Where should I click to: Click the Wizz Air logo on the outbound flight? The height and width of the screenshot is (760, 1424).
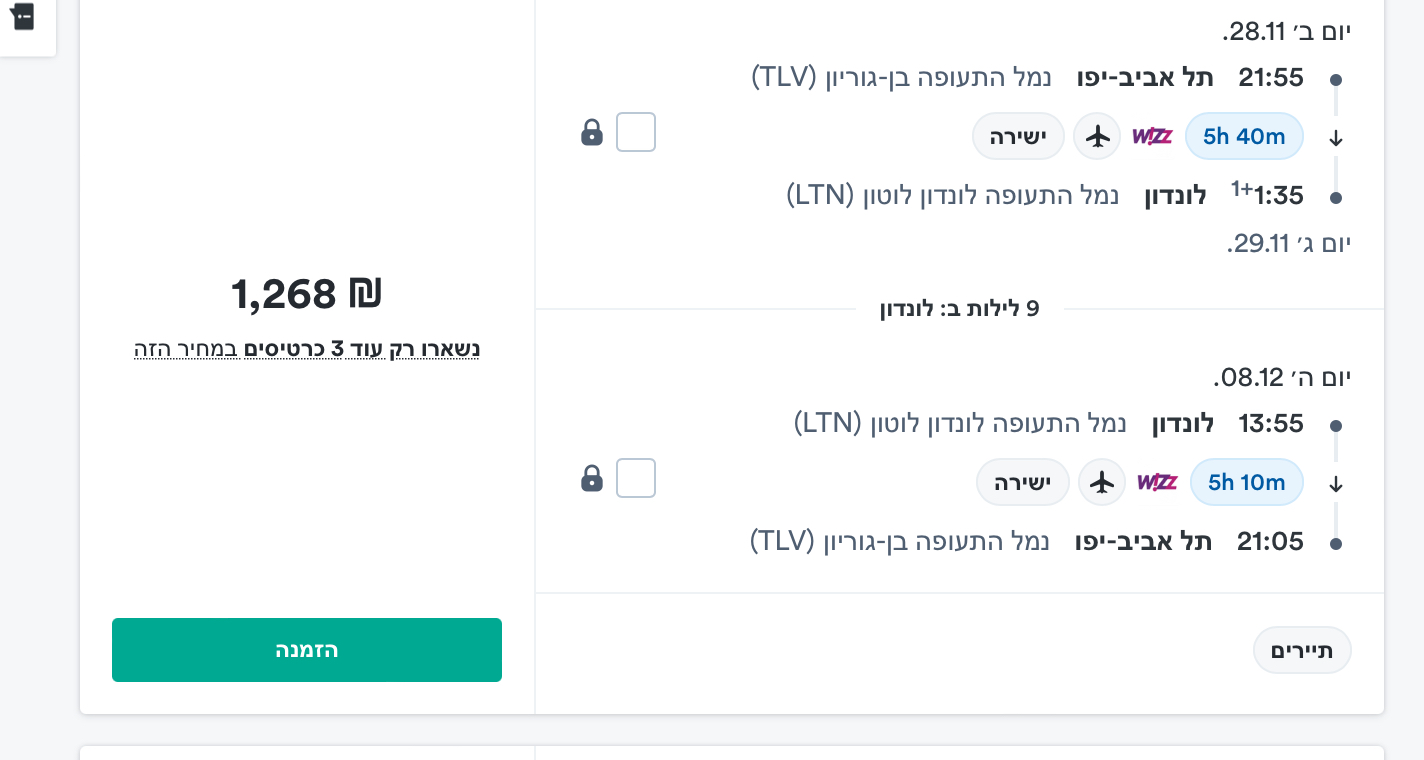click(1152, 136)
